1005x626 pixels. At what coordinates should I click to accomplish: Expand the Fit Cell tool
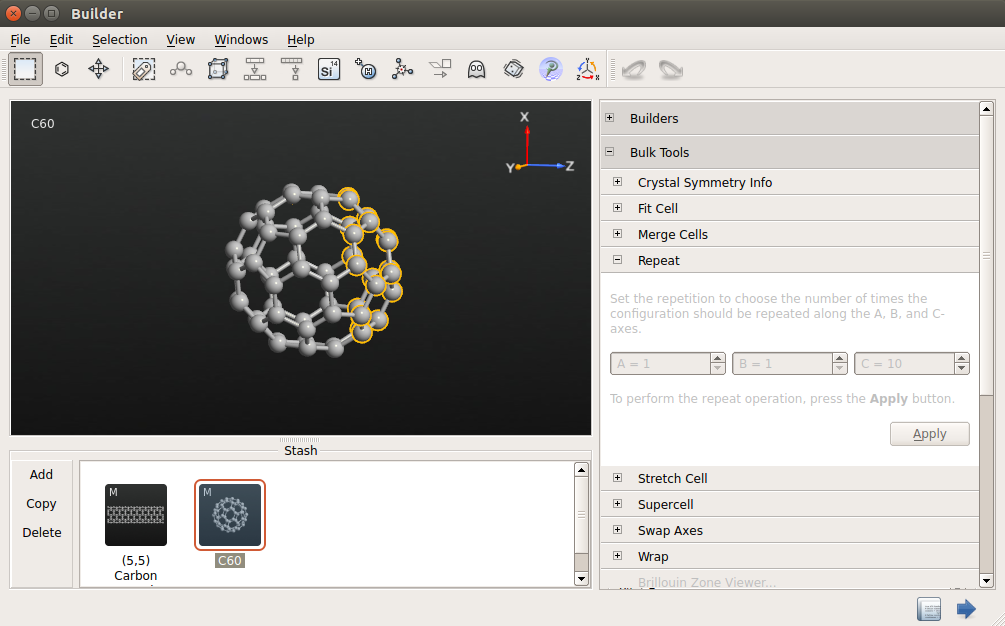click(x=617, y=208)
